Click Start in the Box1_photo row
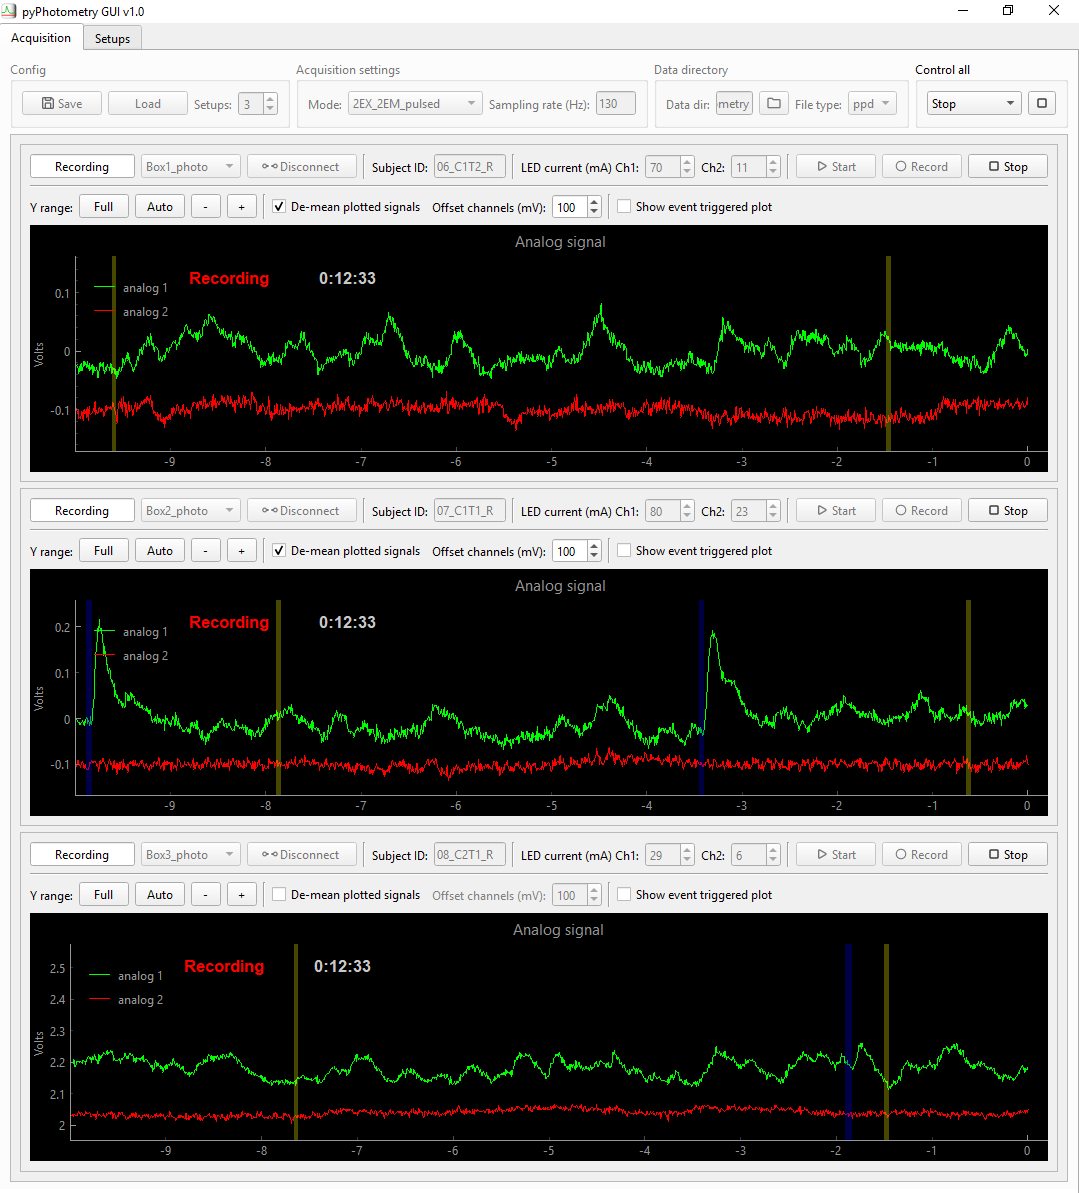This screenshot has width=1079, height=1193. [836, 167]
